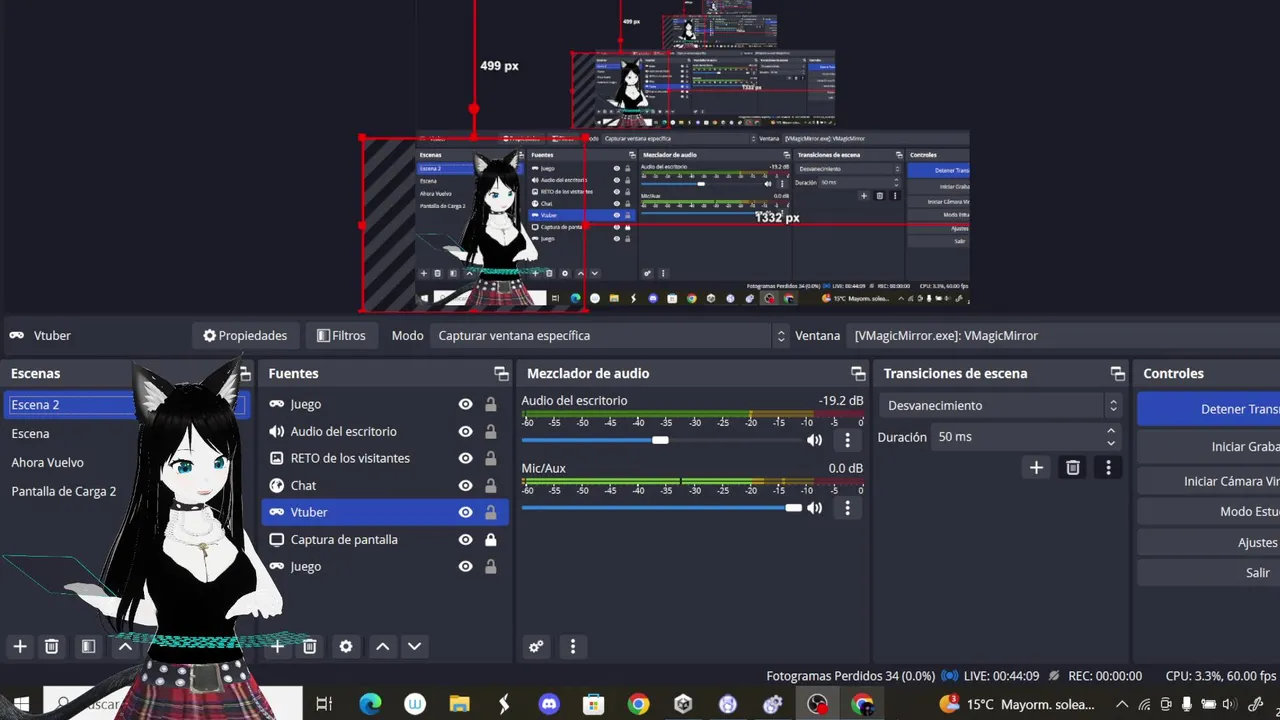Open Audio del escritorio options menu
This screenshot has height=720, width=1280.
click(847, 440)
